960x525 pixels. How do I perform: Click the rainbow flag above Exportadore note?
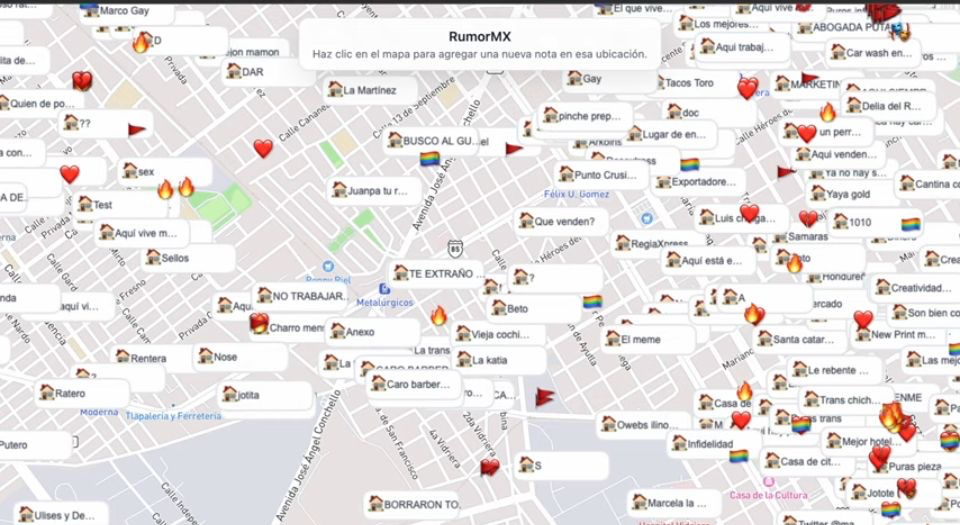[x=689, y=165]
